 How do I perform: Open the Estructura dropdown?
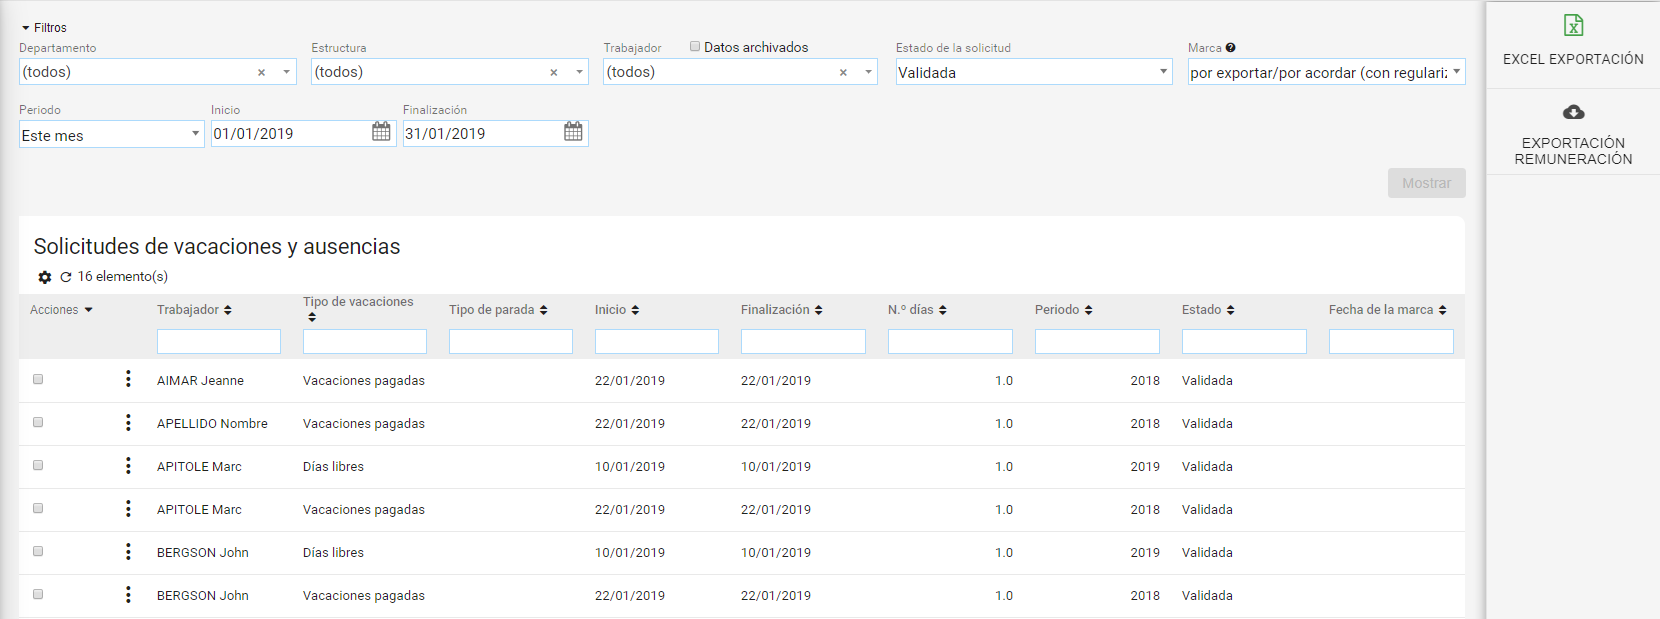[x=579, y=72]
